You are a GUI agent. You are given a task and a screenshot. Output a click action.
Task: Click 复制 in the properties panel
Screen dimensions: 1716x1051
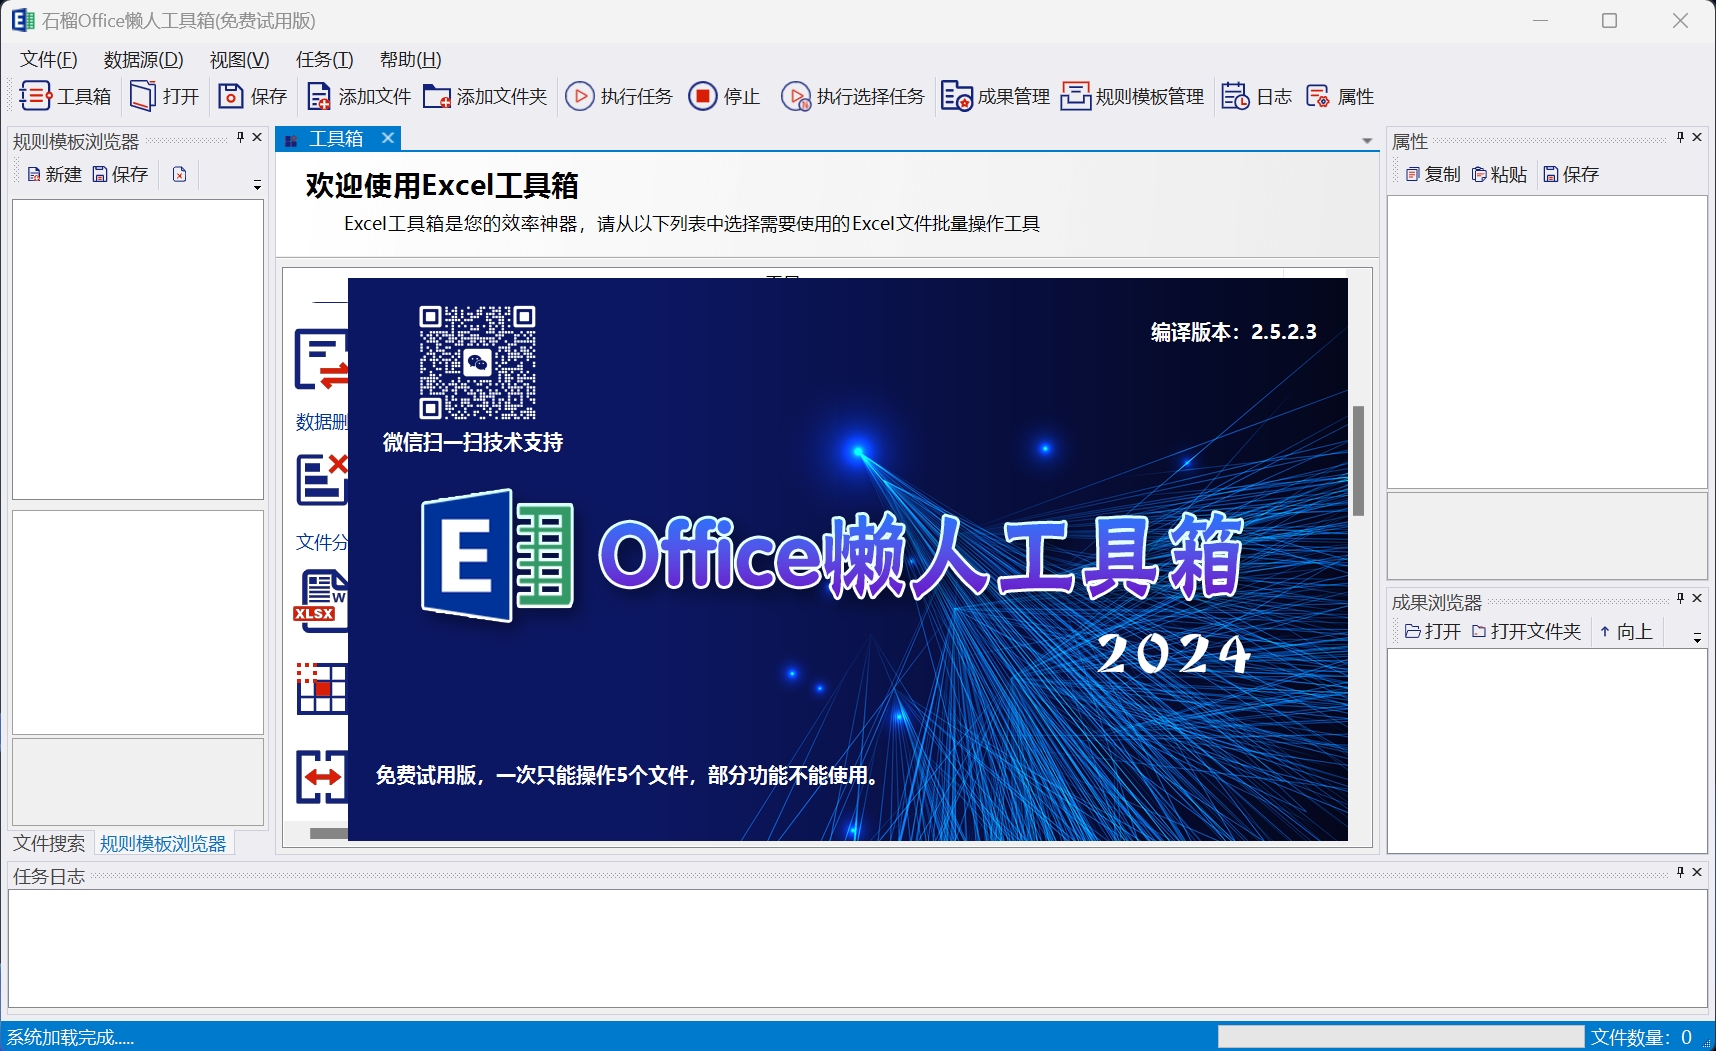(x=1432, y=174)
